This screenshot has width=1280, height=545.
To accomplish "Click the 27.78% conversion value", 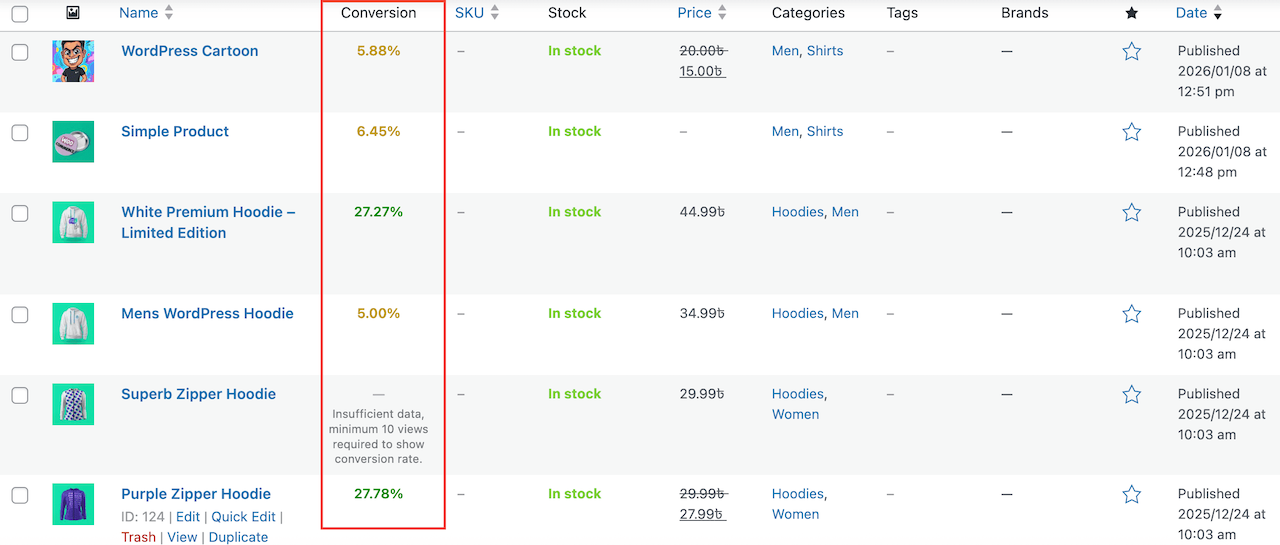I will point(378,494).
